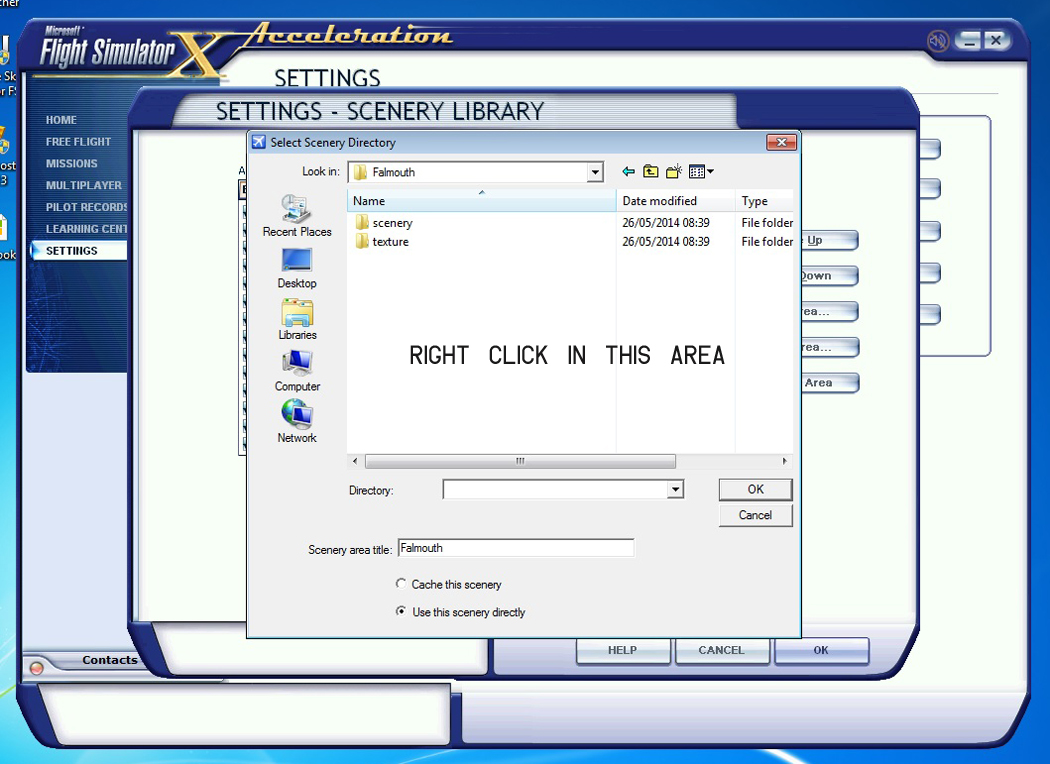Open LEARNING CENTER in sidebar
Screen dimensions: 1050x764
tap(86, 229)
